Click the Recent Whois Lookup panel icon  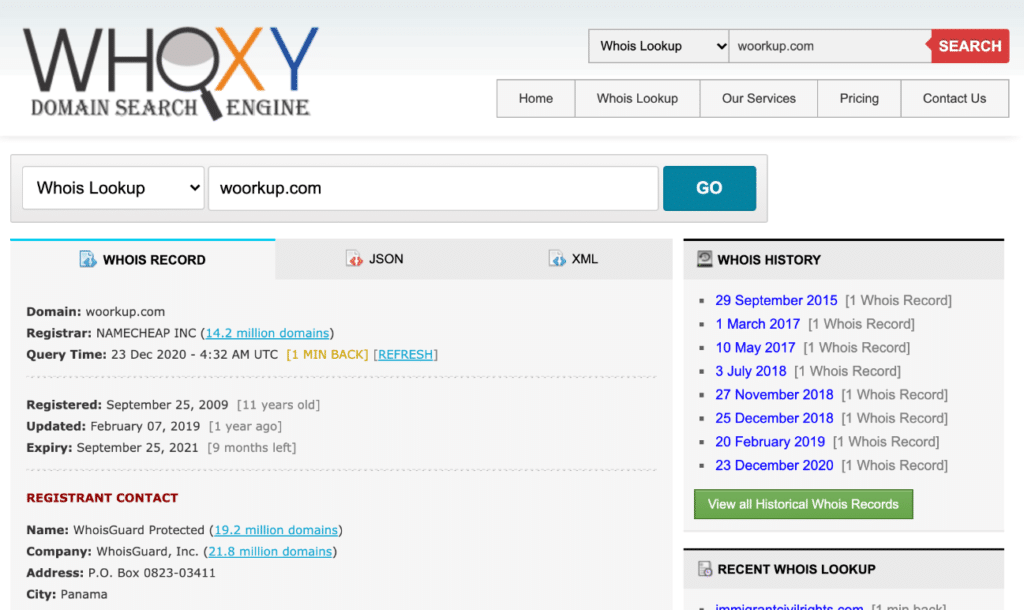point(705,569)
